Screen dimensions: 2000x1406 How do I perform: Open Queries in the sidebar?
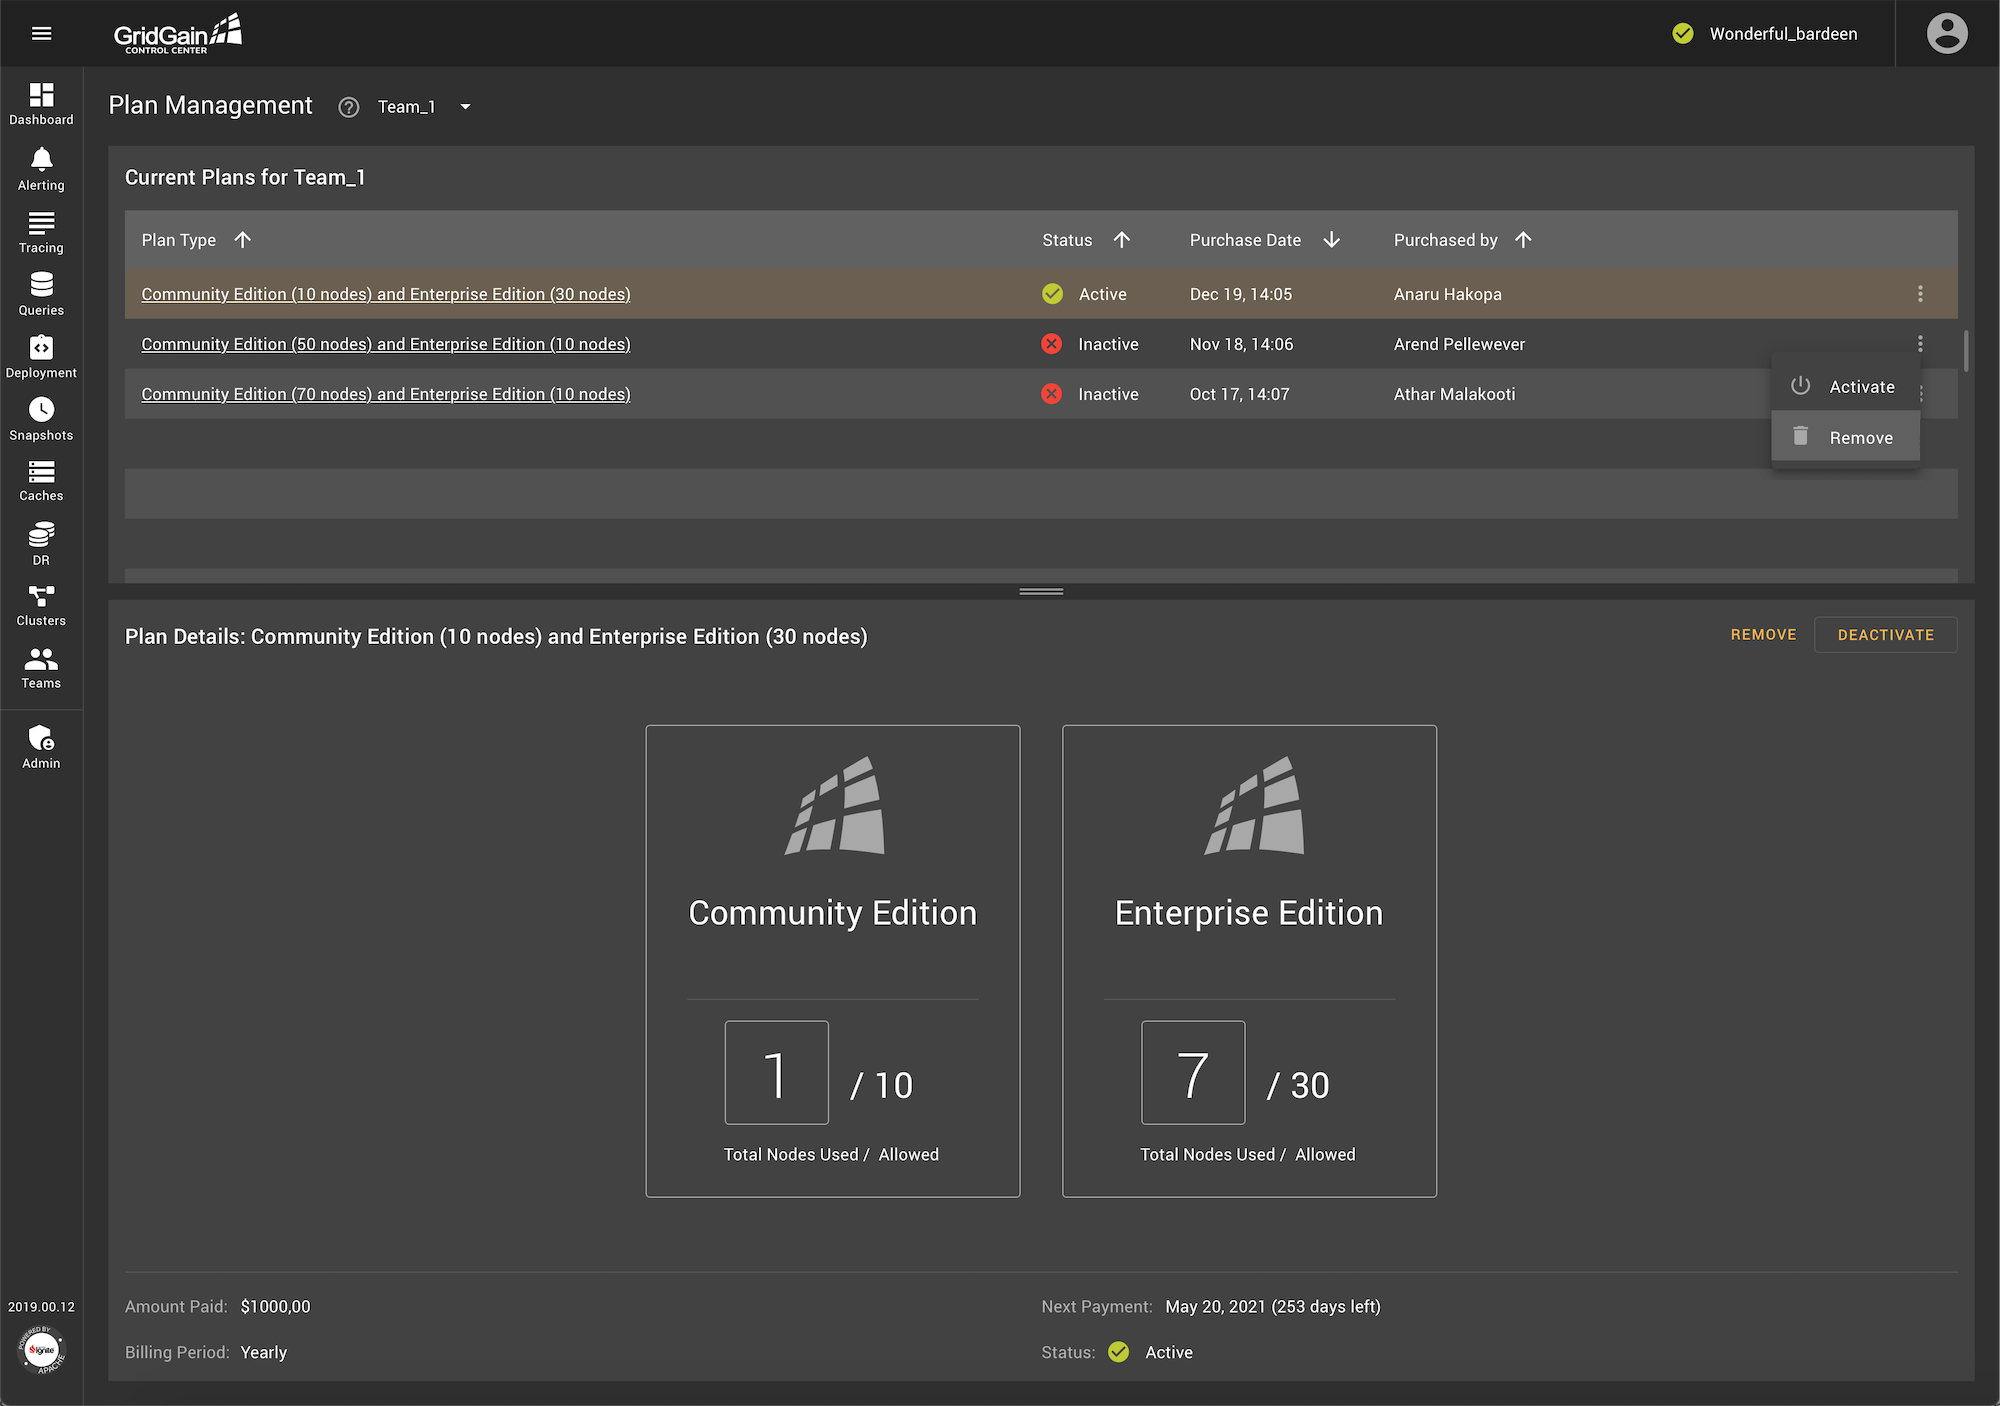click(x=41, y=294)
